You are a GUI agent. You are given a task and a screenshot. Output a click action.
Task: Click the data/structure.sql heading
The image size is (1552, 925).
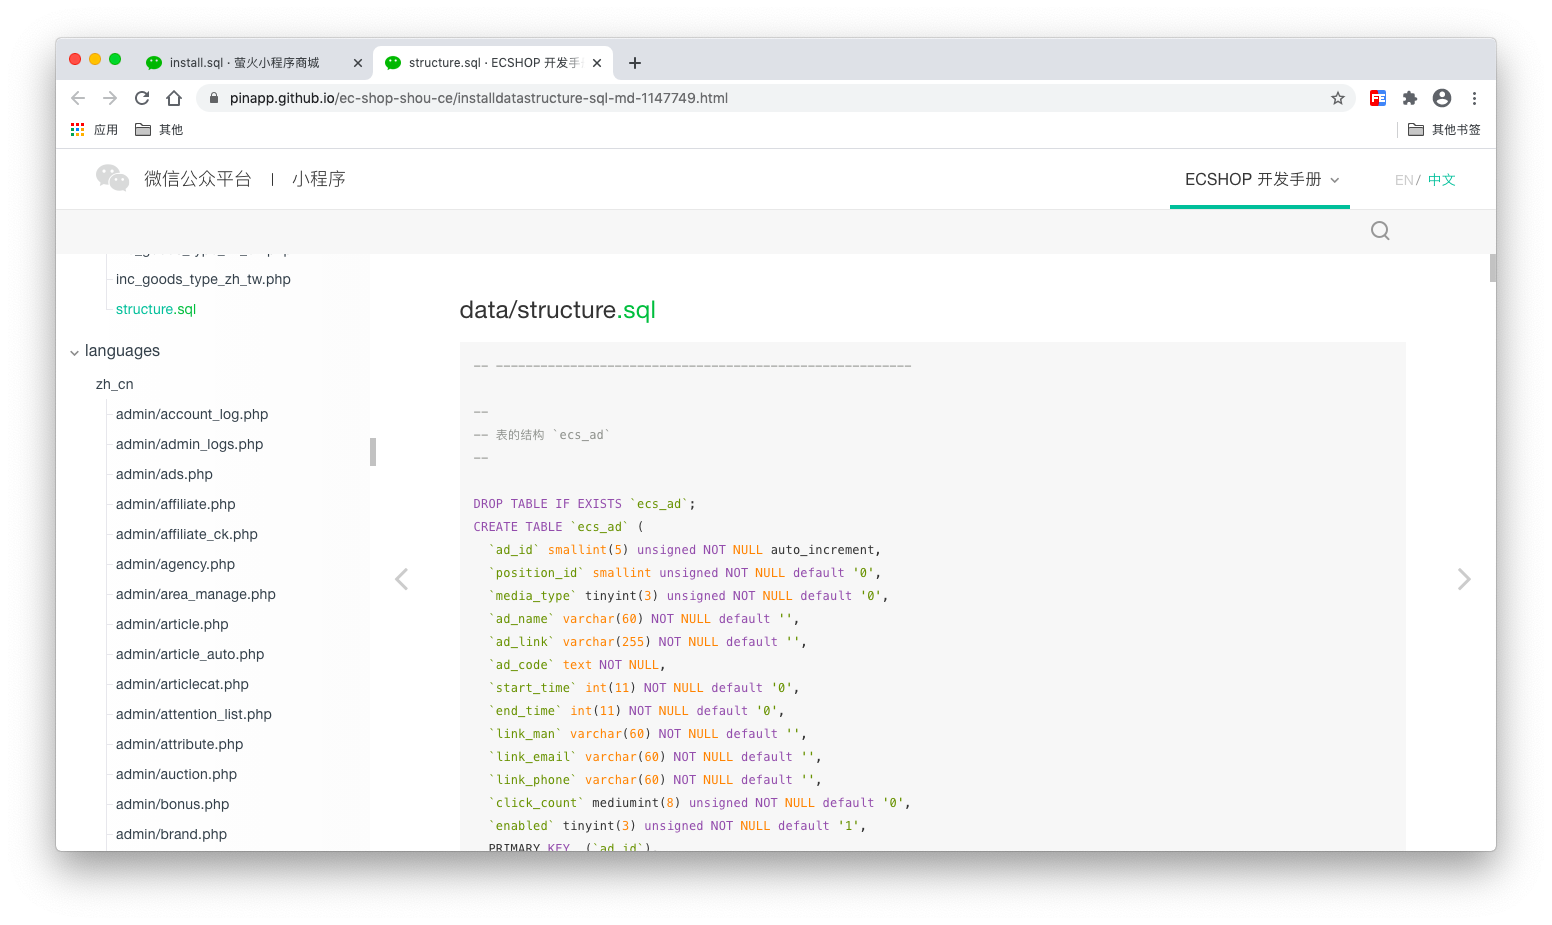[557, 310]
